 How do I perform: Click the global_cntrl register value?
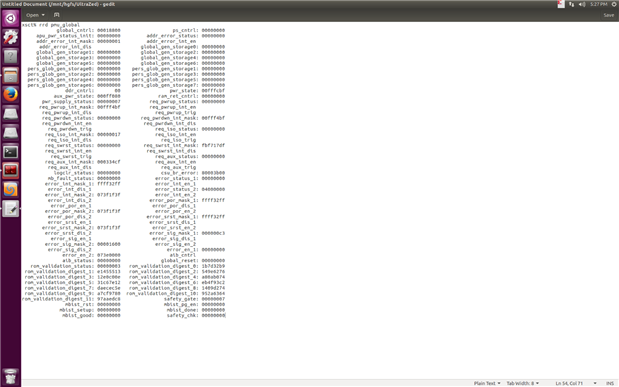click(109, 30)
